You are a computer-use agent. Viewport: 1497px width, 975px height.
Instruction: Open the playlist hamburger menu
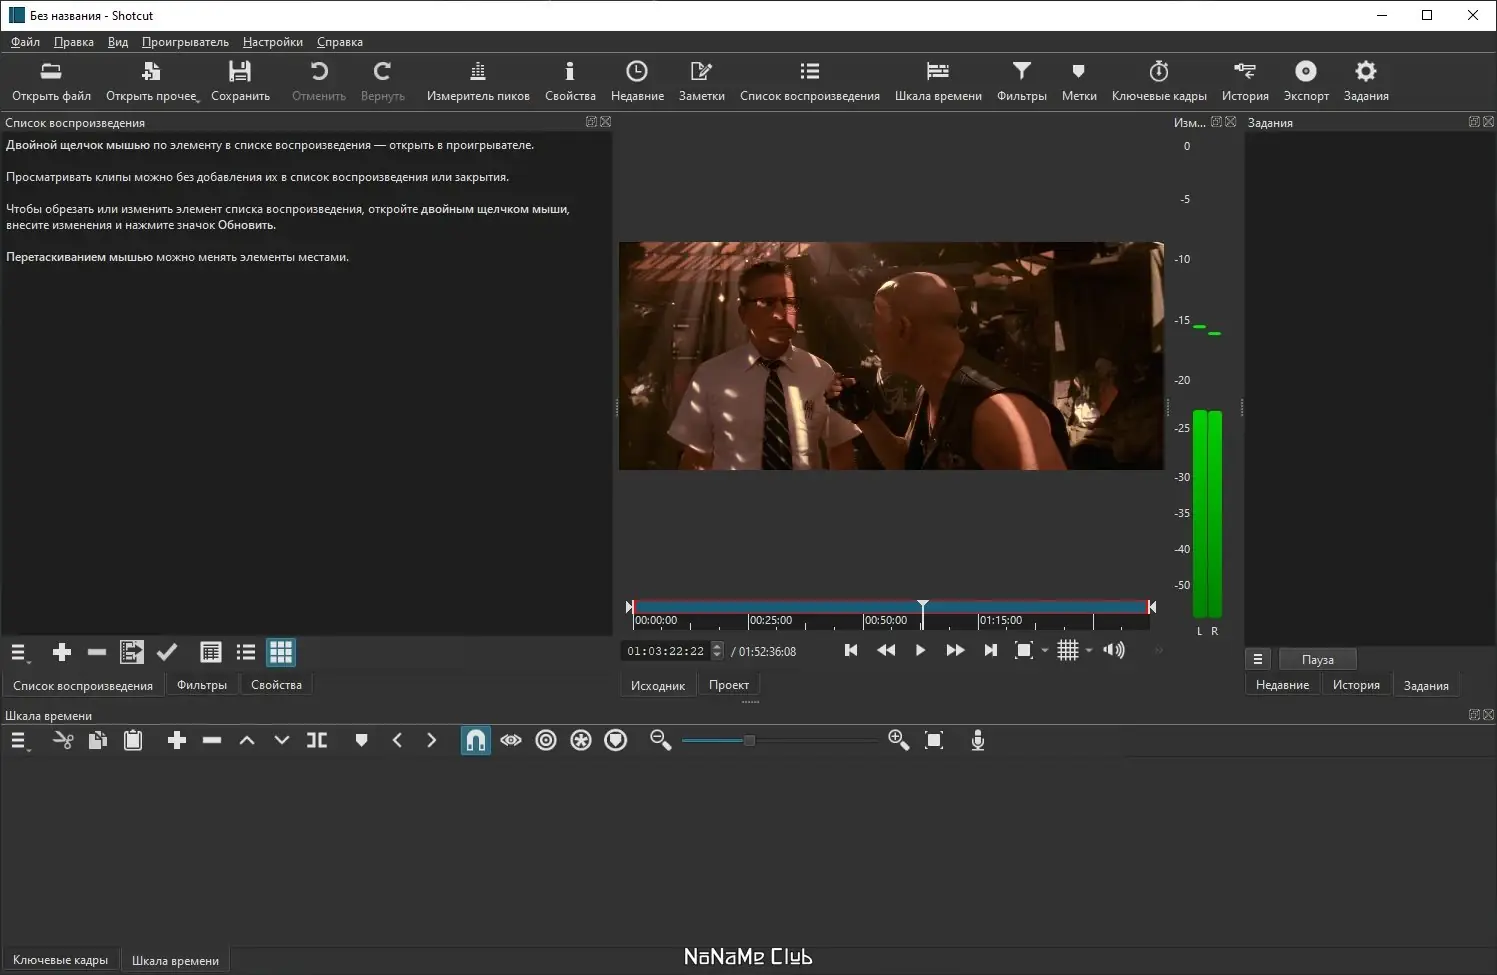[19, 653]
